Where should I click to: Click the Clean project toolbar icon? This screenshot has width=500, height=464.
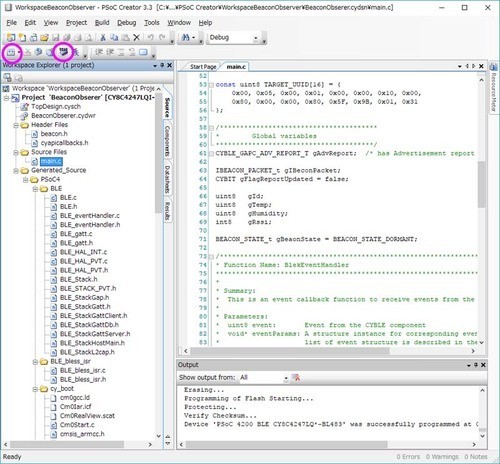[x=28, y=52]
